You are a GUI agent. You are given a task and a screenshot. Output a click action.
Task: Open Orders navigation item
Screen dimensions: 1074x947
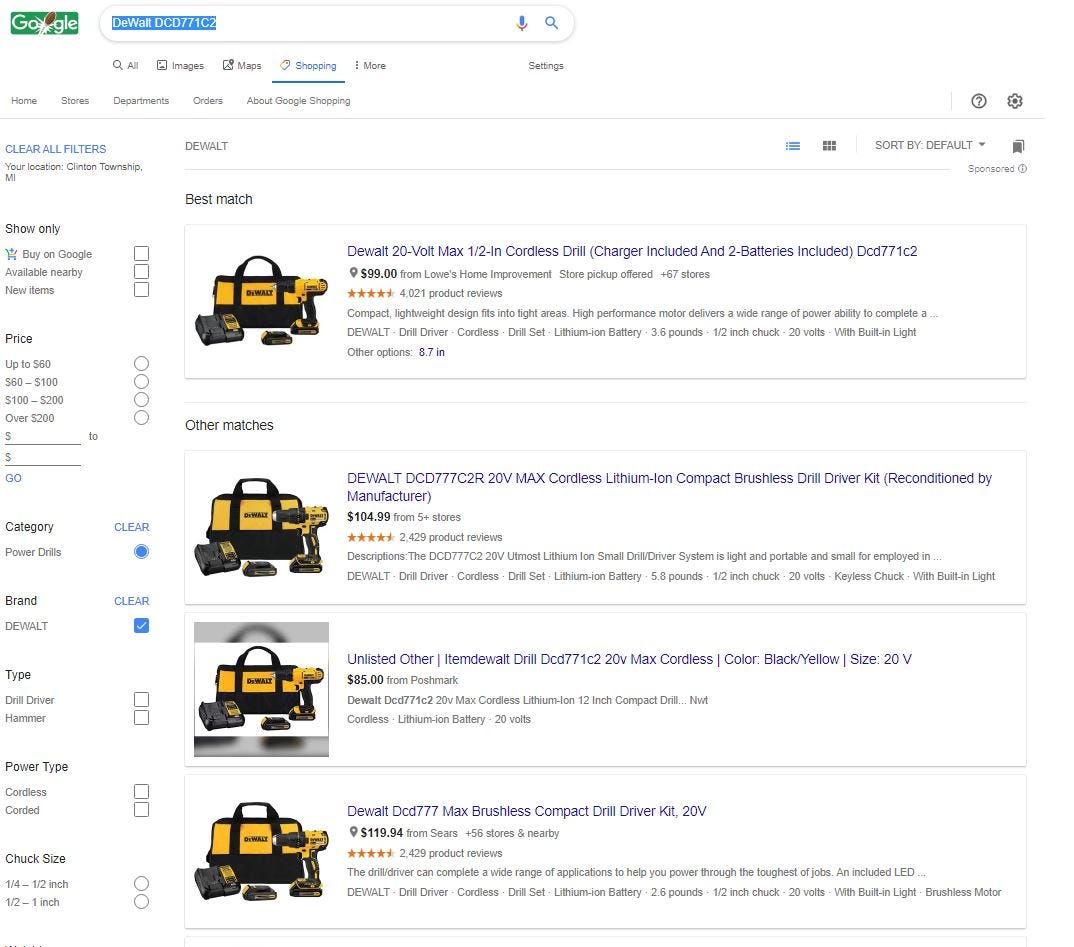point(208,101)
